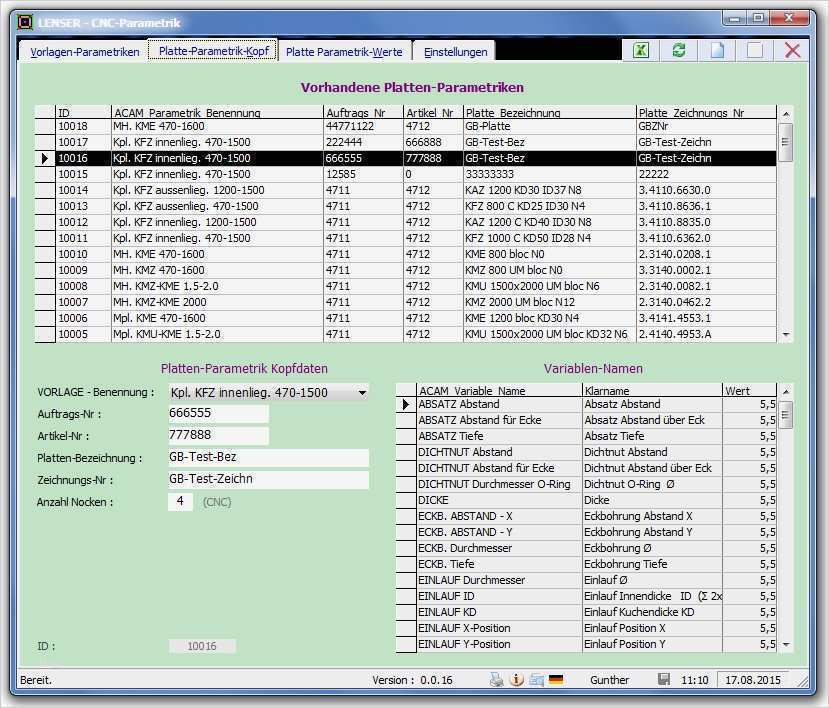The width and height of the screenshot is (829, 708).
Task: Click drawing number '2.4140.4953.A'
Action: point(706,334)
